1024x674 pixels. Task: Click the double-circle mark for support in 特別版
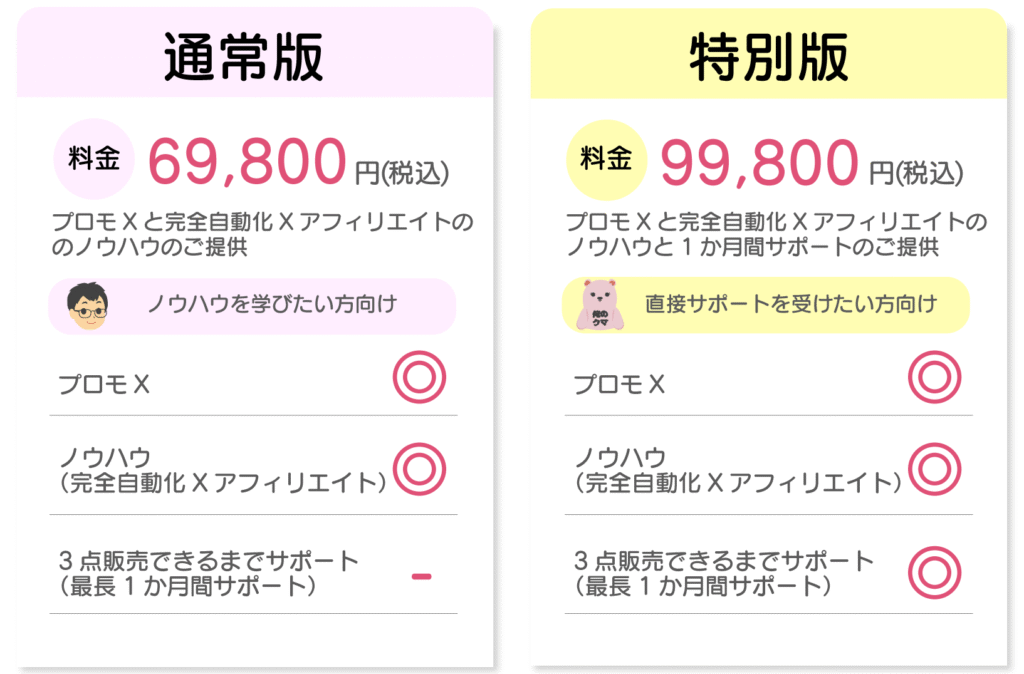[934, 573]
